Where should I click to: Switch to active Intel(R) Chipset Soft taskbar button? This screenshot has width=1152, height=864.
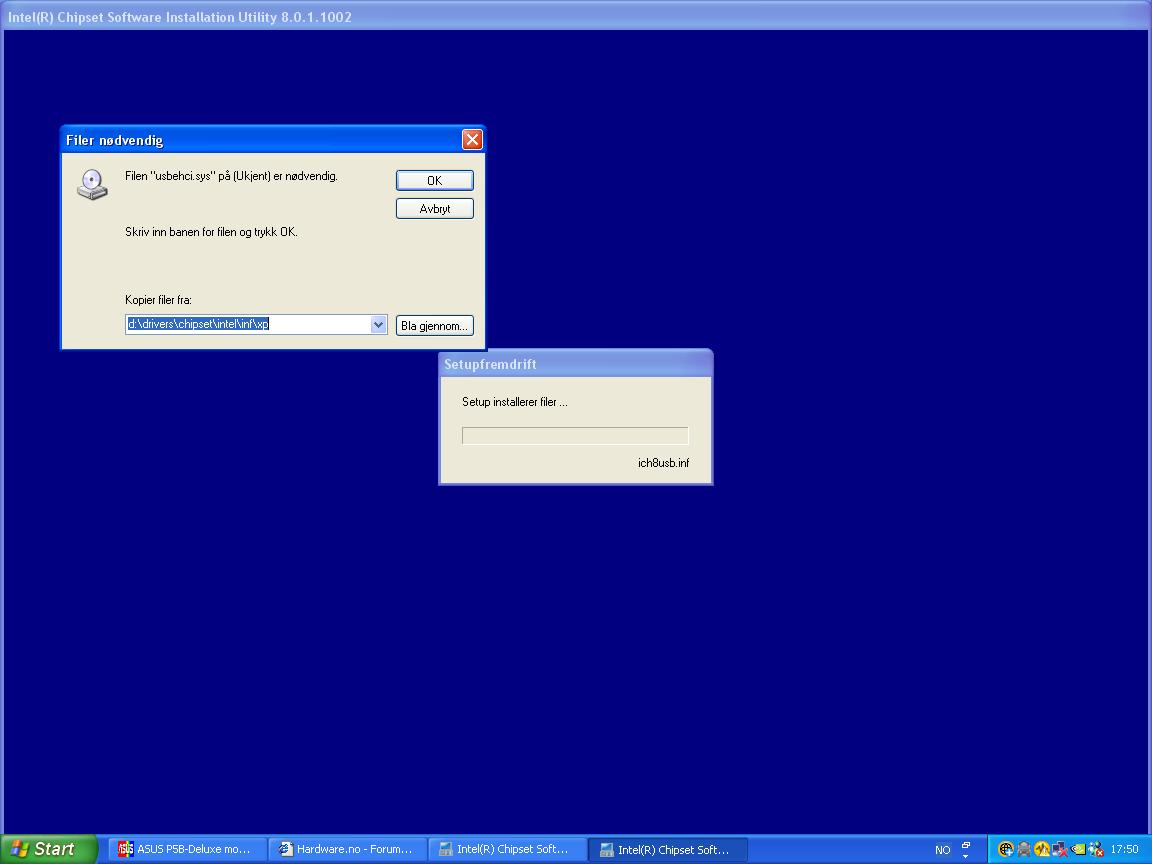click(x=668, y=849)
